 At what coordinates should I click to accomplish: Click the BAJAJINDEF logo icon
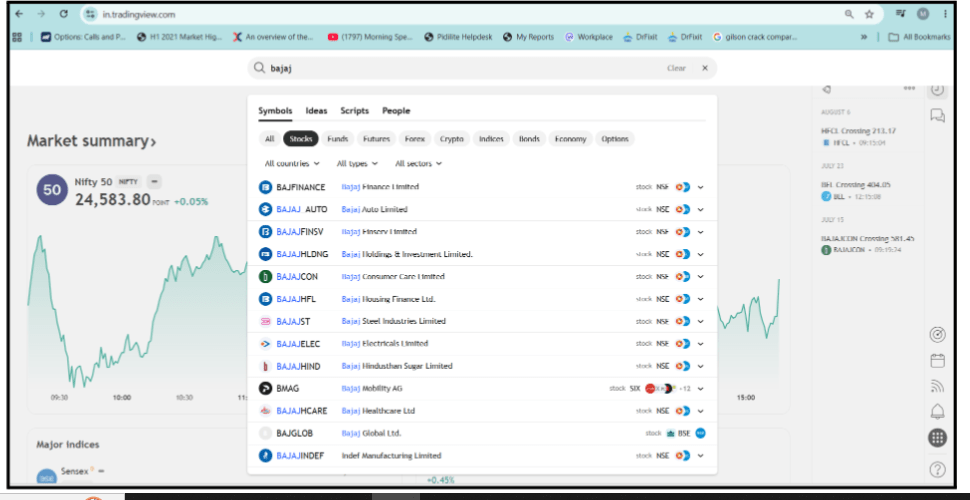(x=265, y=455)
